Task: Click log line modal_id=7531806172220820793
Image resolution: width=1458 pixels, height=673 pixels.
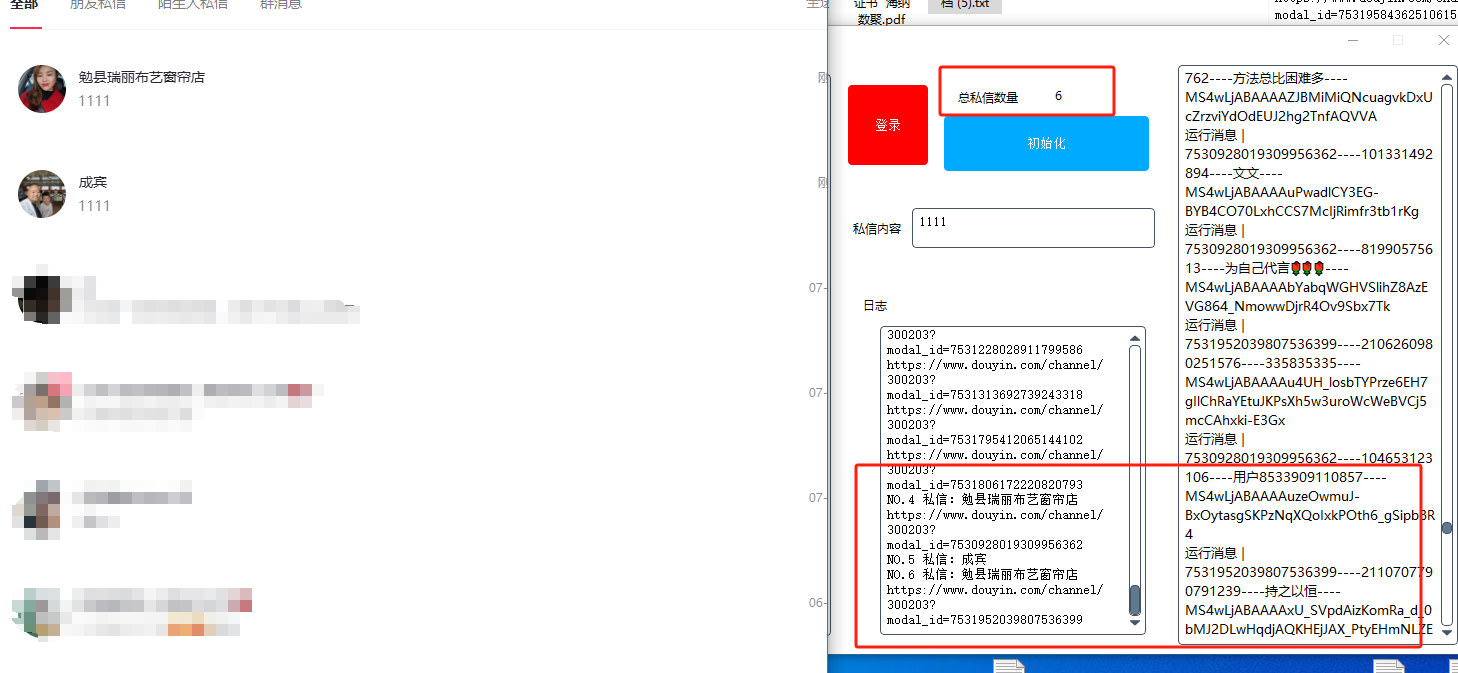Action: pos(984,485)
